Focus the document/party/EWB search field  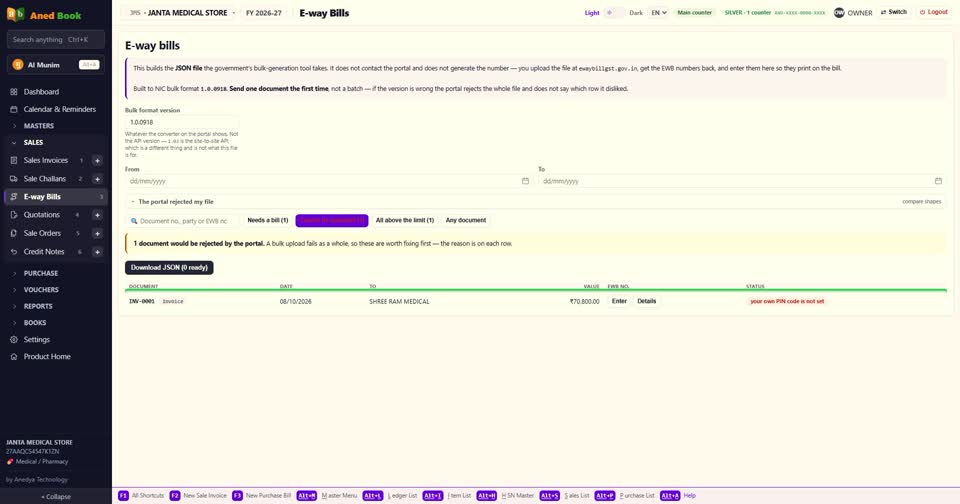[182, 221]
